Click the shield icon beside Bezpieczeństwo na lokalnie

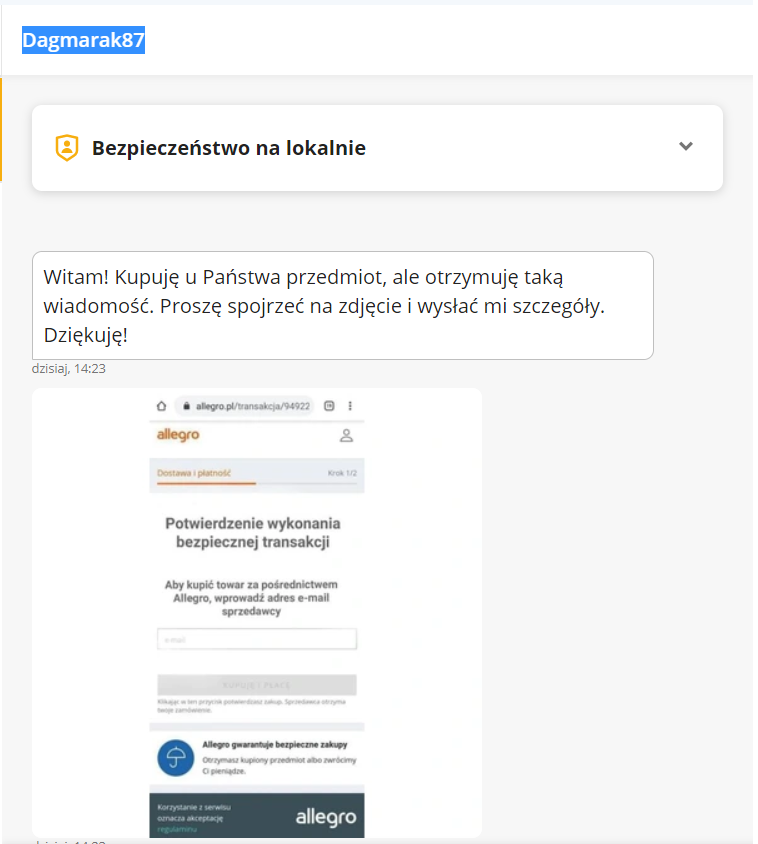(67, 148)
